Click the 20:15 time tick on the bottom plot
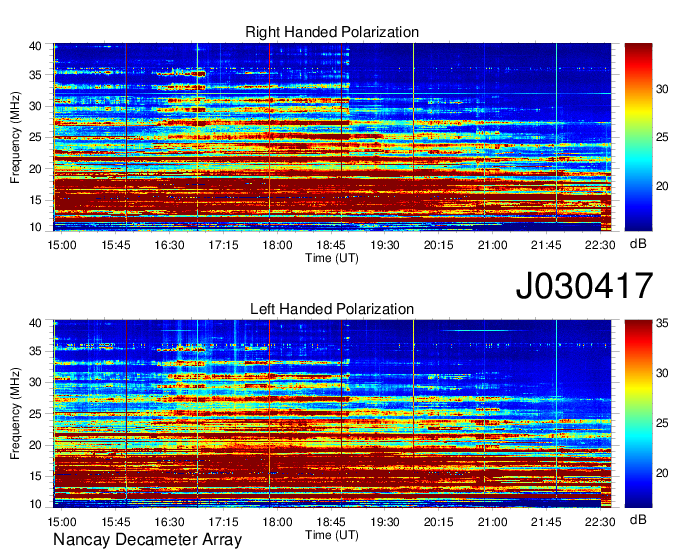The image size is (680, 552). 438,522
